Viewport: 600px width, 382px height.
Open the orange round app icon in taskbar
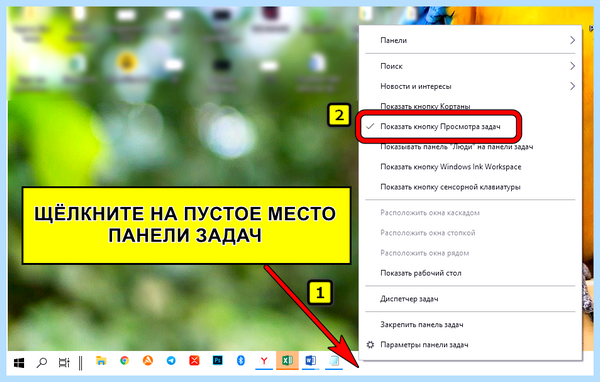point(148,361)
